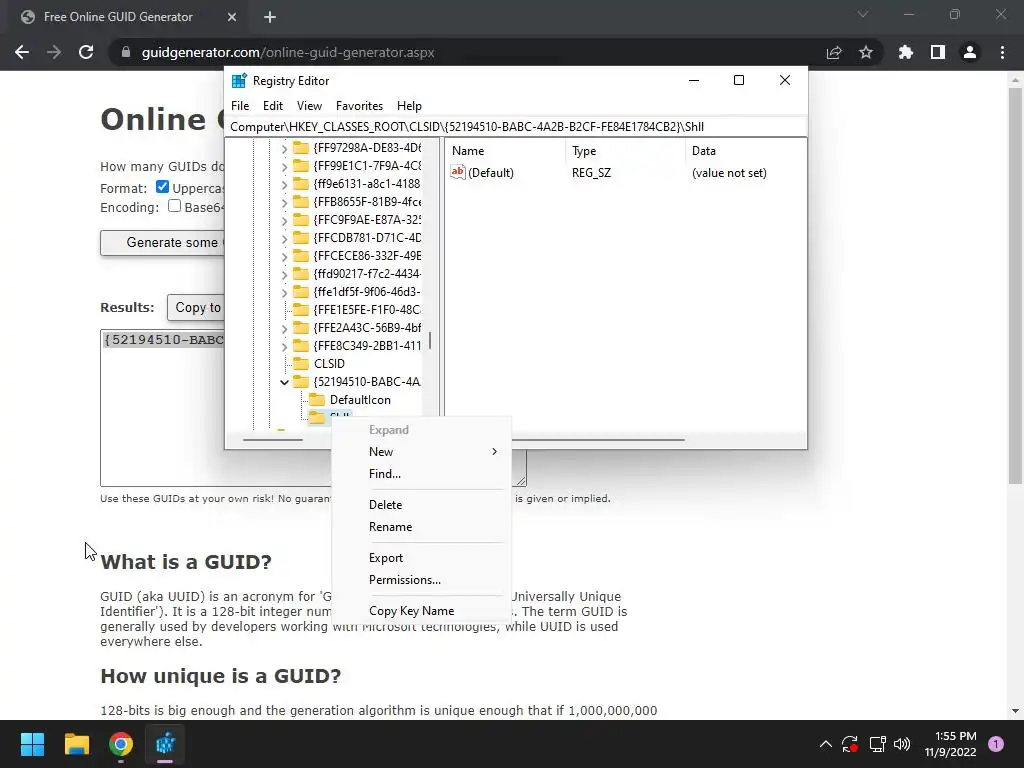Toggle the Uppercase format checkbox
Screen dimensions: 1024x768
[x=163, y=187]
